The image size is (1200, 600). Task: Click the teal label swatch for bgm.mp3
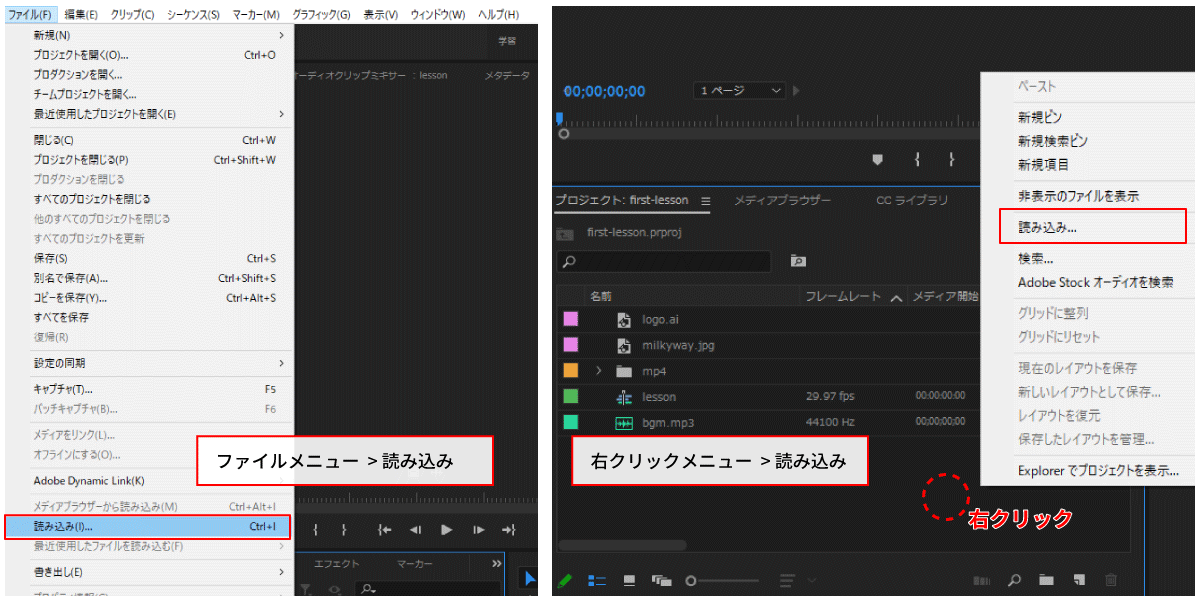(571, 423)
